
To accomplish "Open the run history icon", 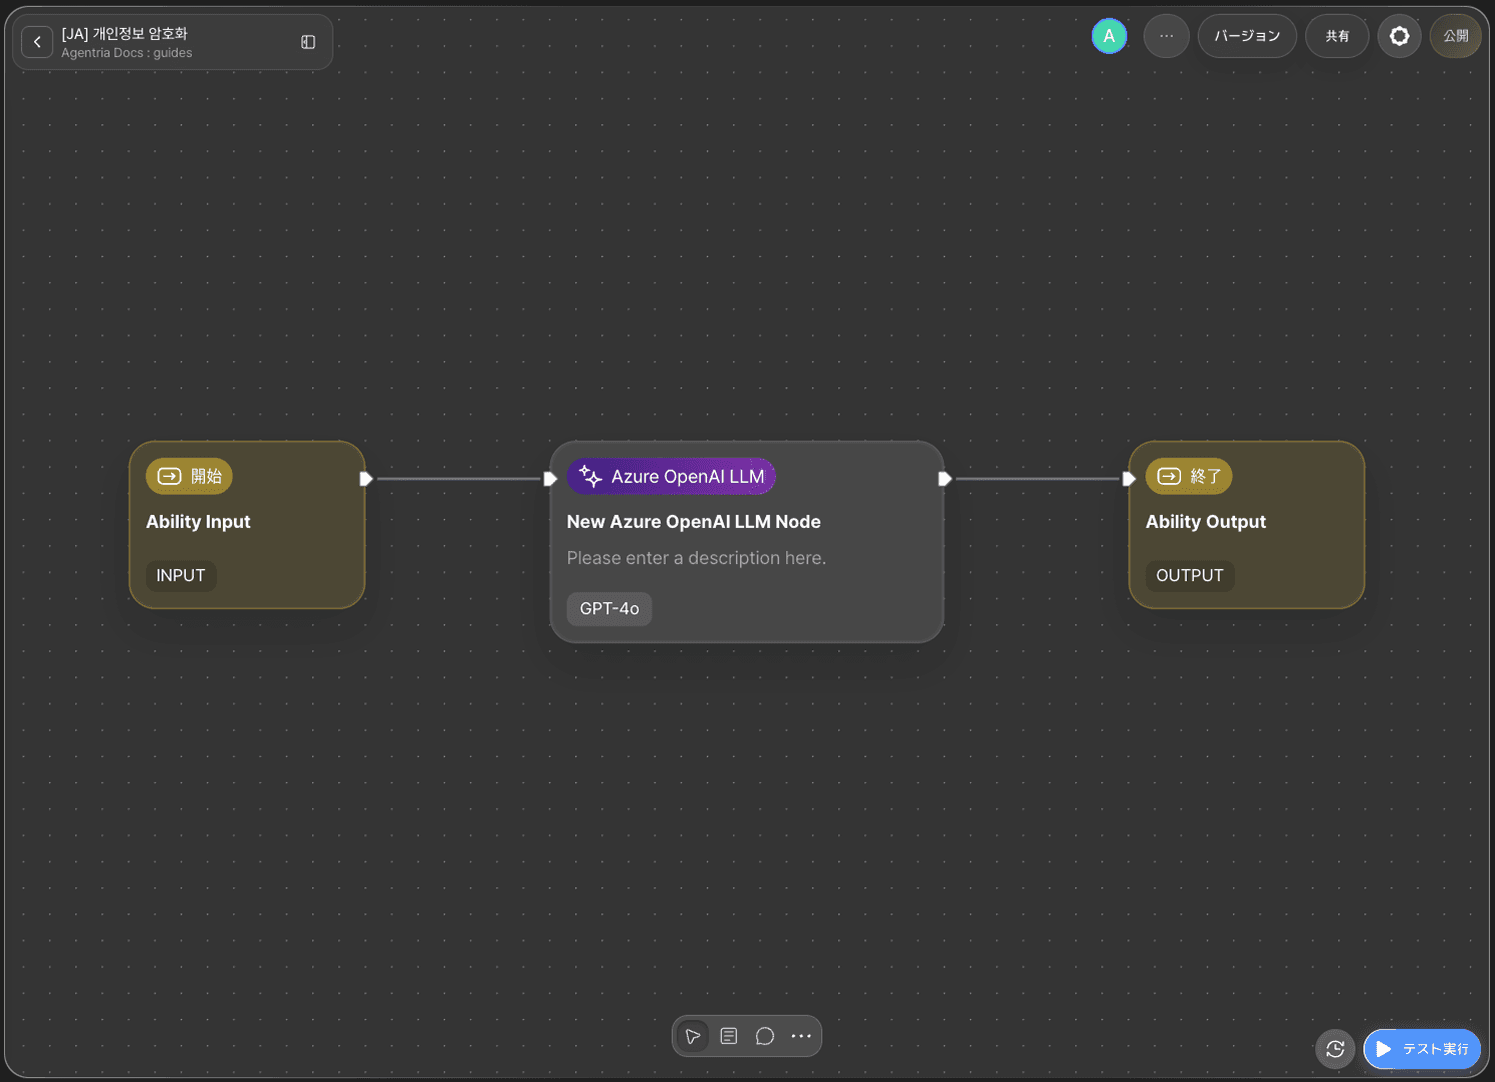I will (1335, 1049).
